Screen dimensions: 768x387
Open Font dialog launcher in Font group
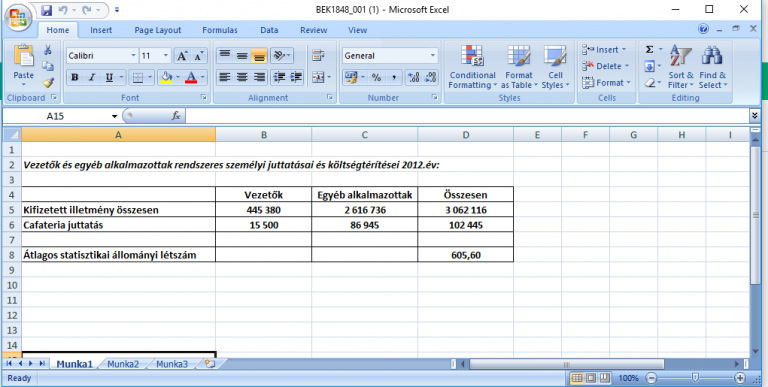click(x=204, y=98)
